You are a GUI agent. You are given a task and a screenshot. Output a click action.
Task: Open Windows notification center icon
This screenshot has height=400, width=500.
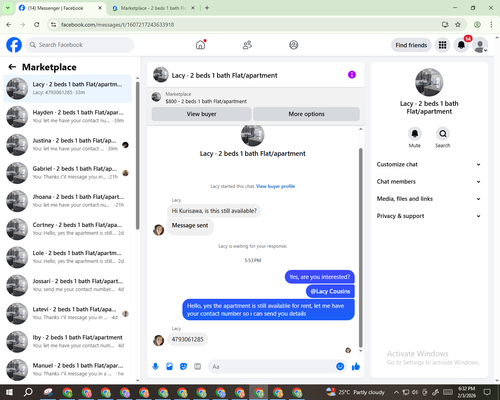point(487,392)
